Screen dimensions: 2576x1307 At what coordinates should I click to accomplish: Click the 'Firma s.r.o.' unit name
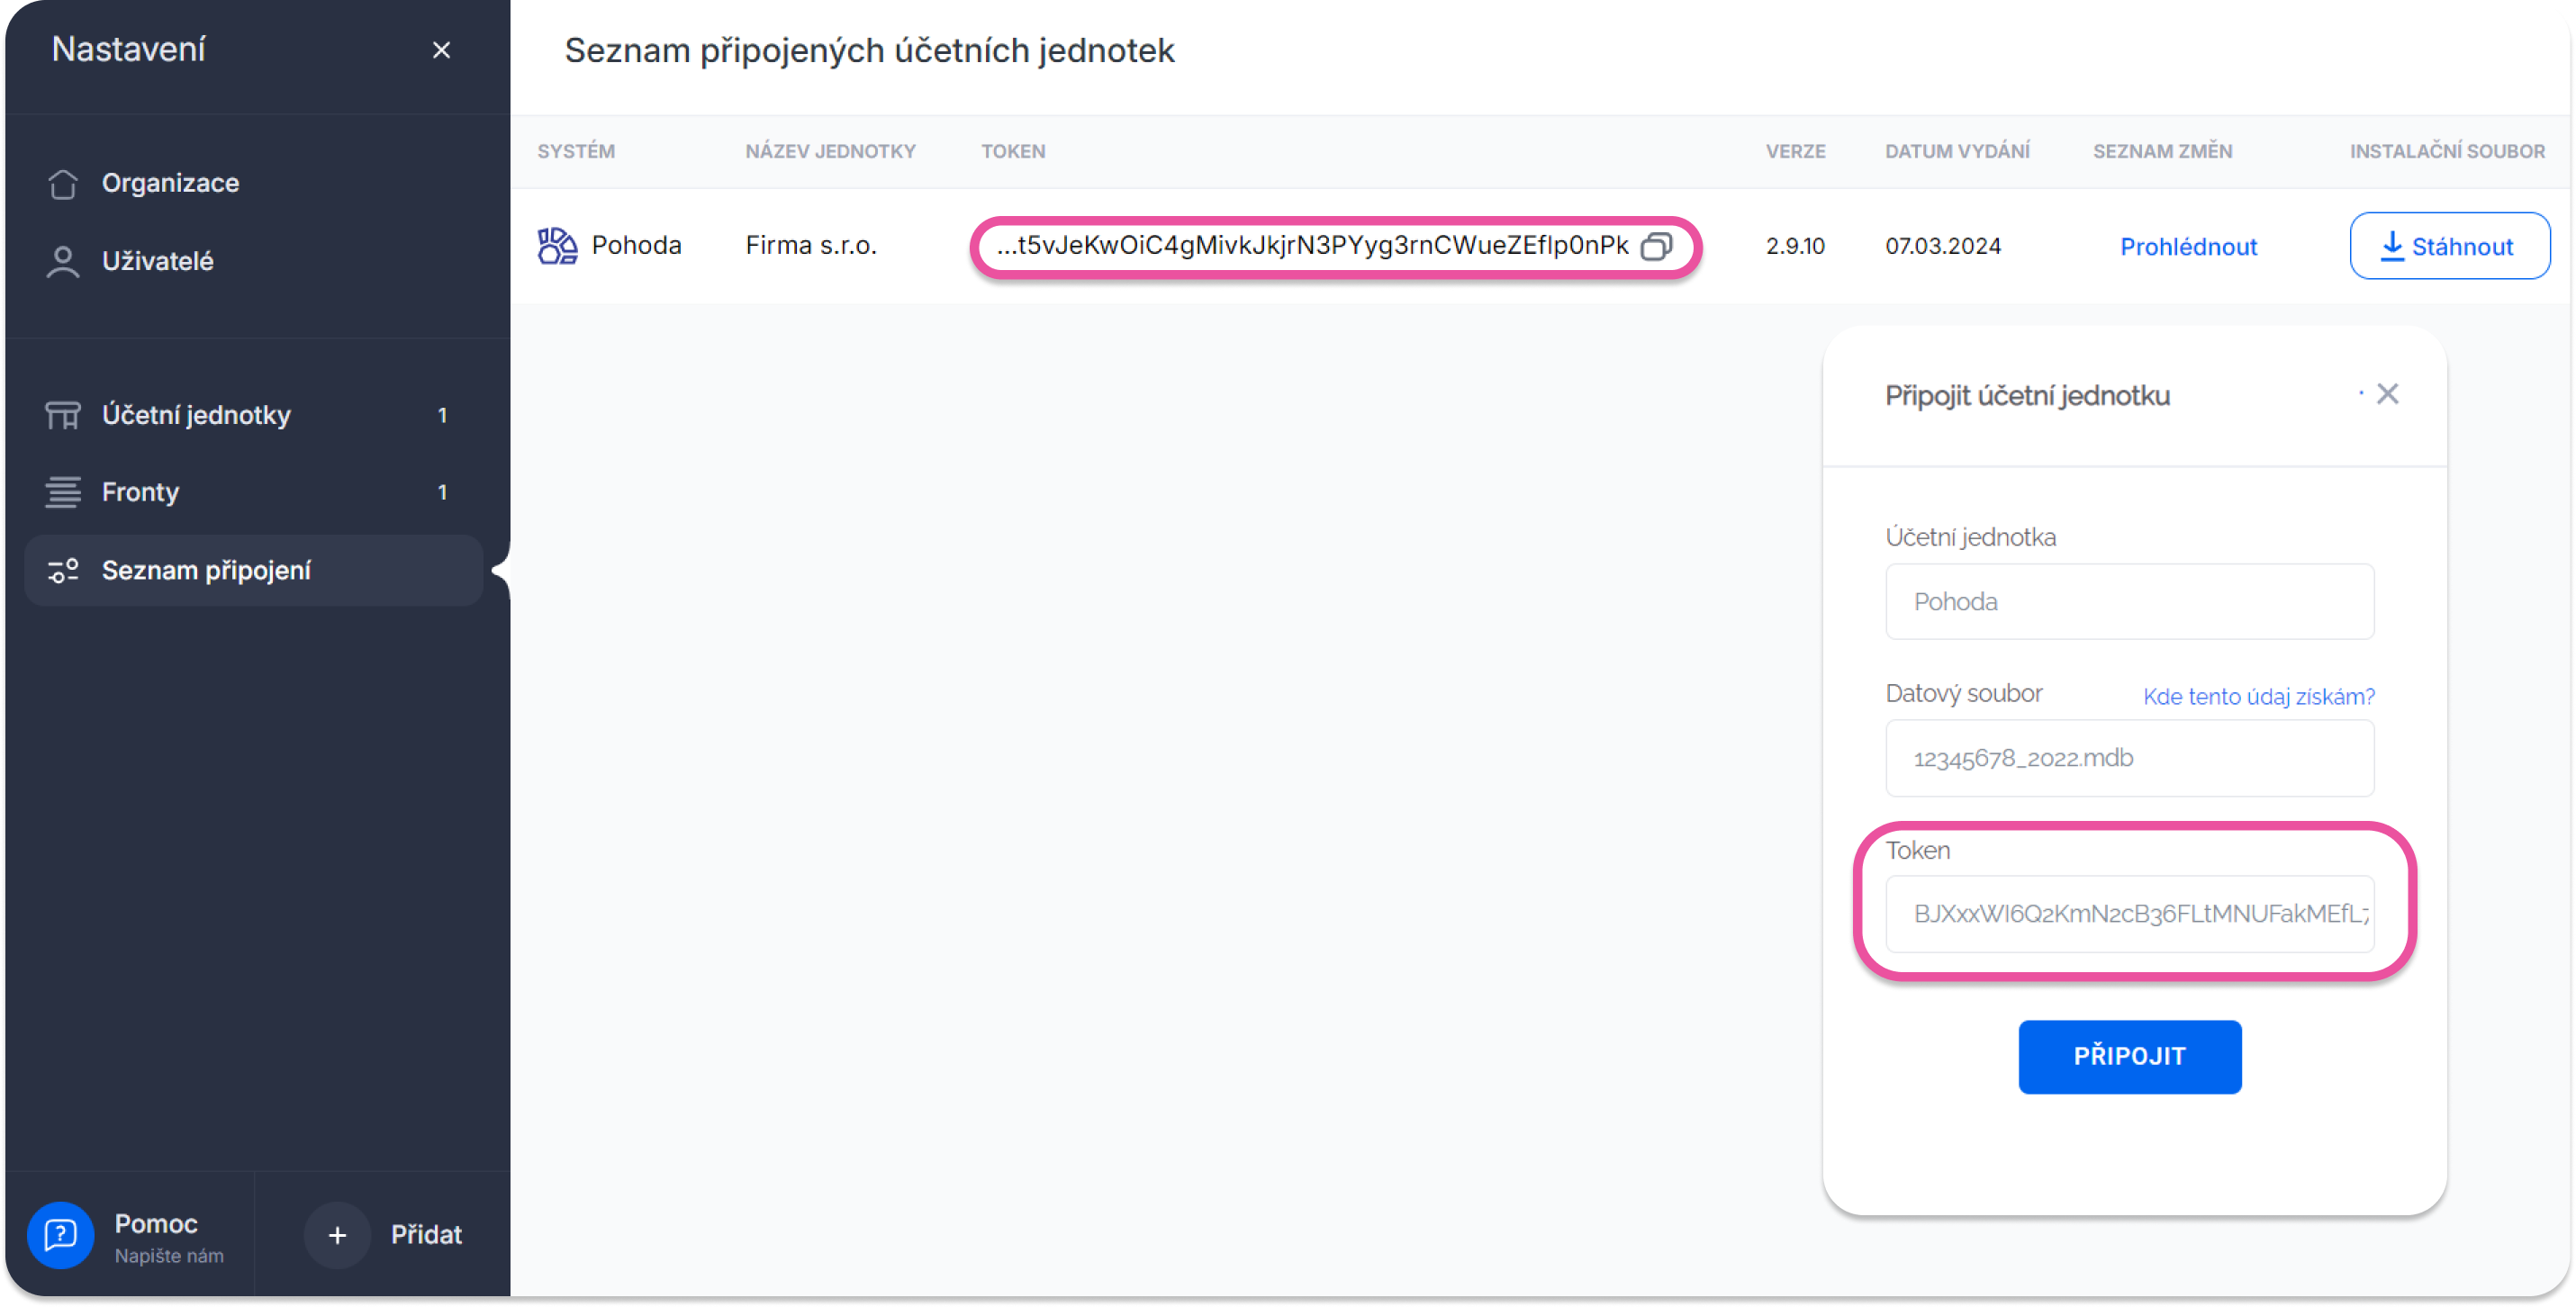pos(811,246)
